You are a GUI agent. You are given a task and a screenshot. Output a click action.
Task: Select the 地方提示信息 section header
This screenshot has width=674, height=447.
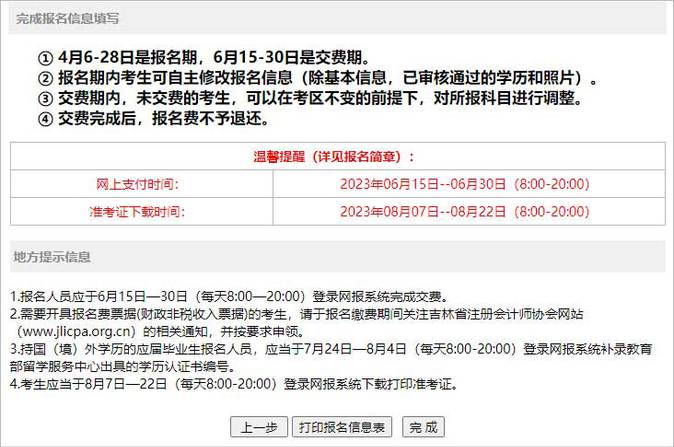[54, 257]
